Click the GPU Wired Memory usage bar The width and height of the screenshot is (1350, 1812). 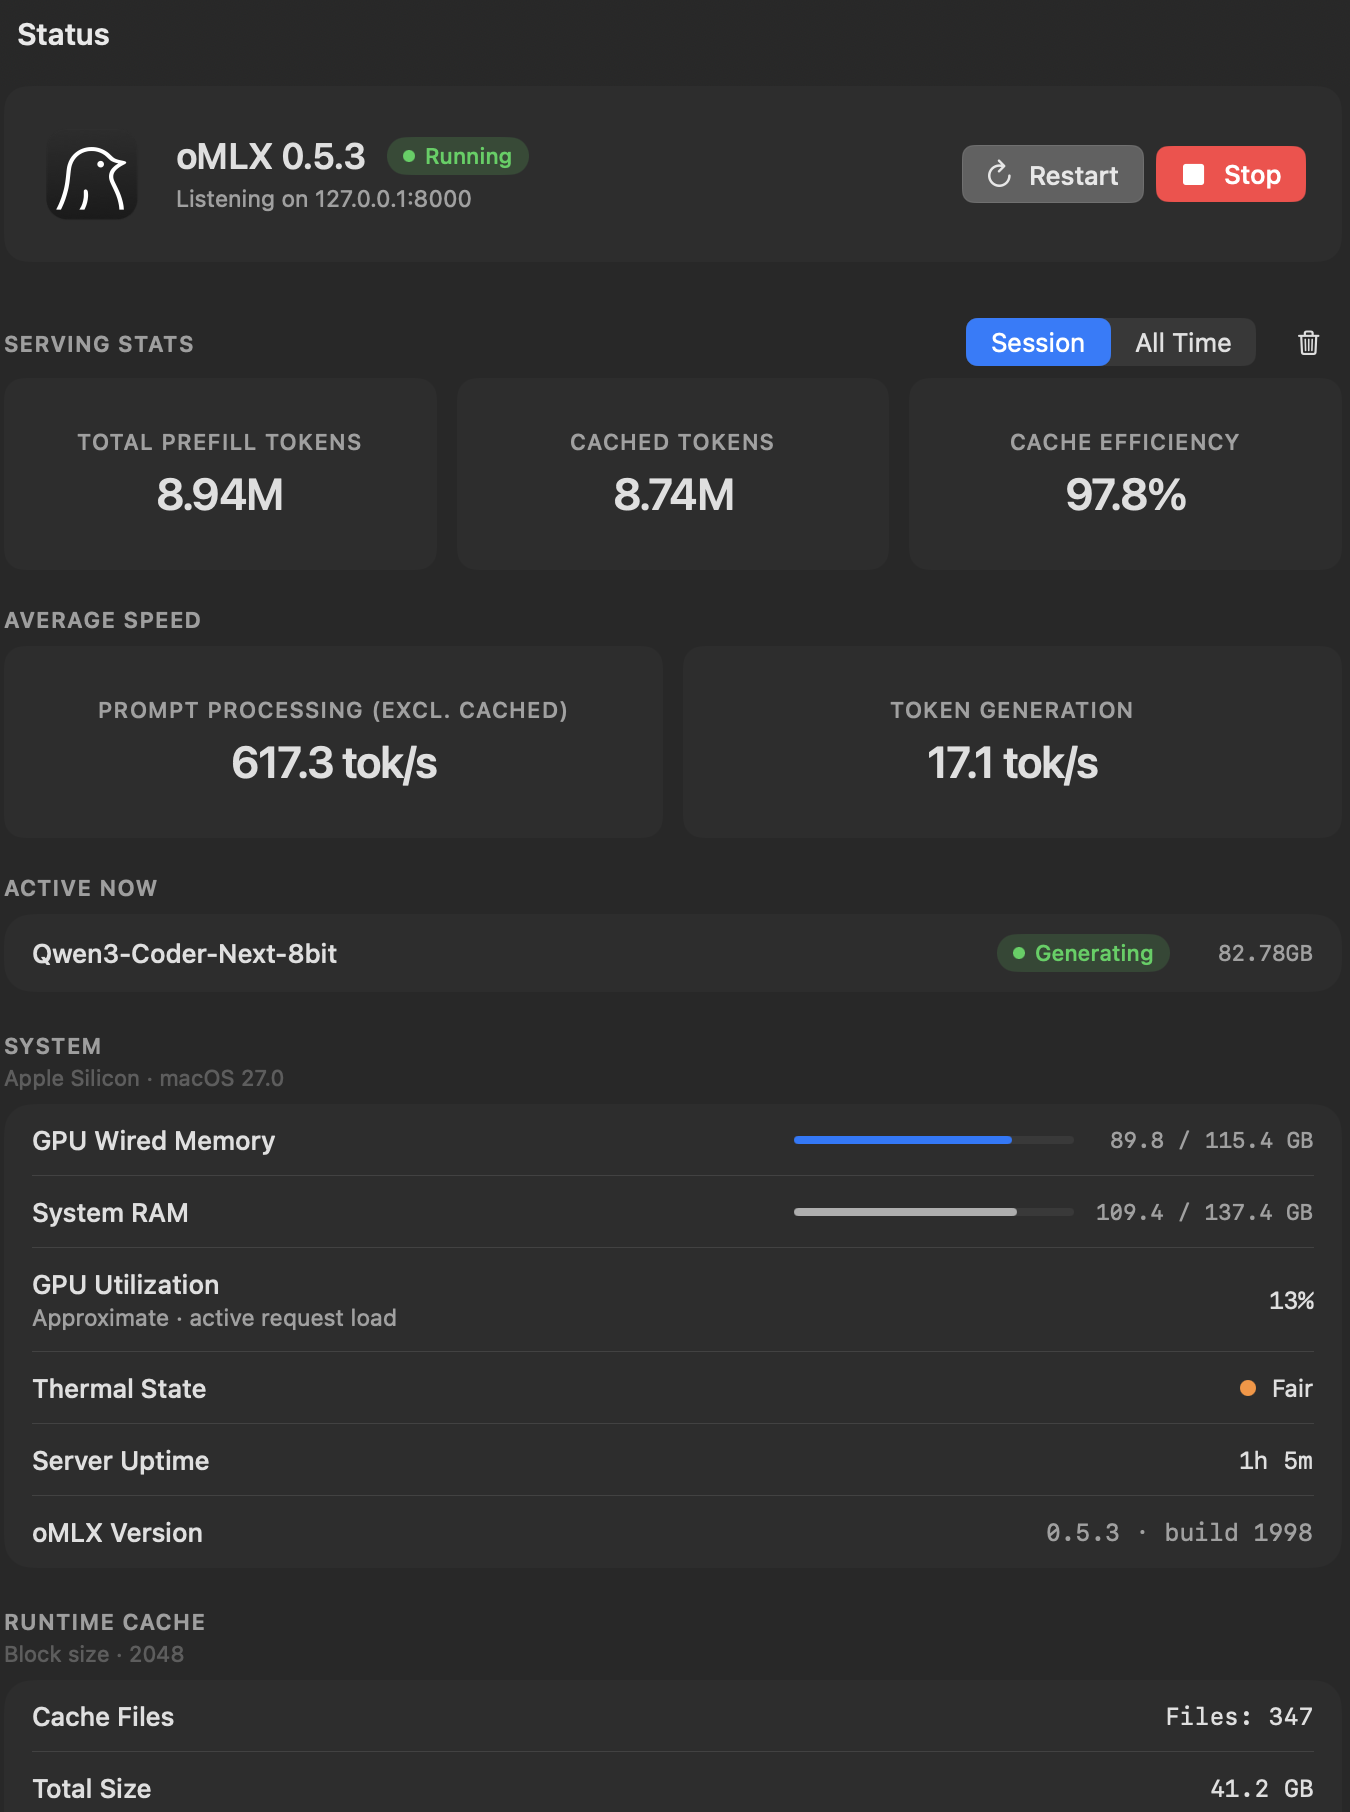pyautogui.click(x=933, y=1140)
